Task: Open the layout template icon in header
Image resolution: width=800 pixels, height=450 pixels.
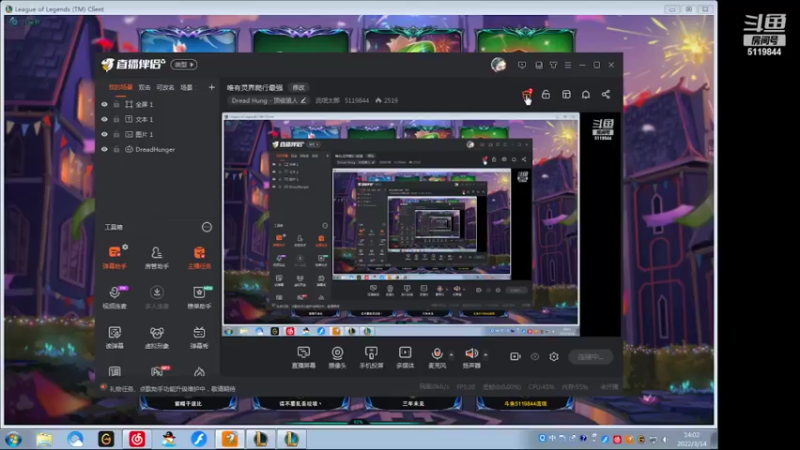Action: pos(566,94)
